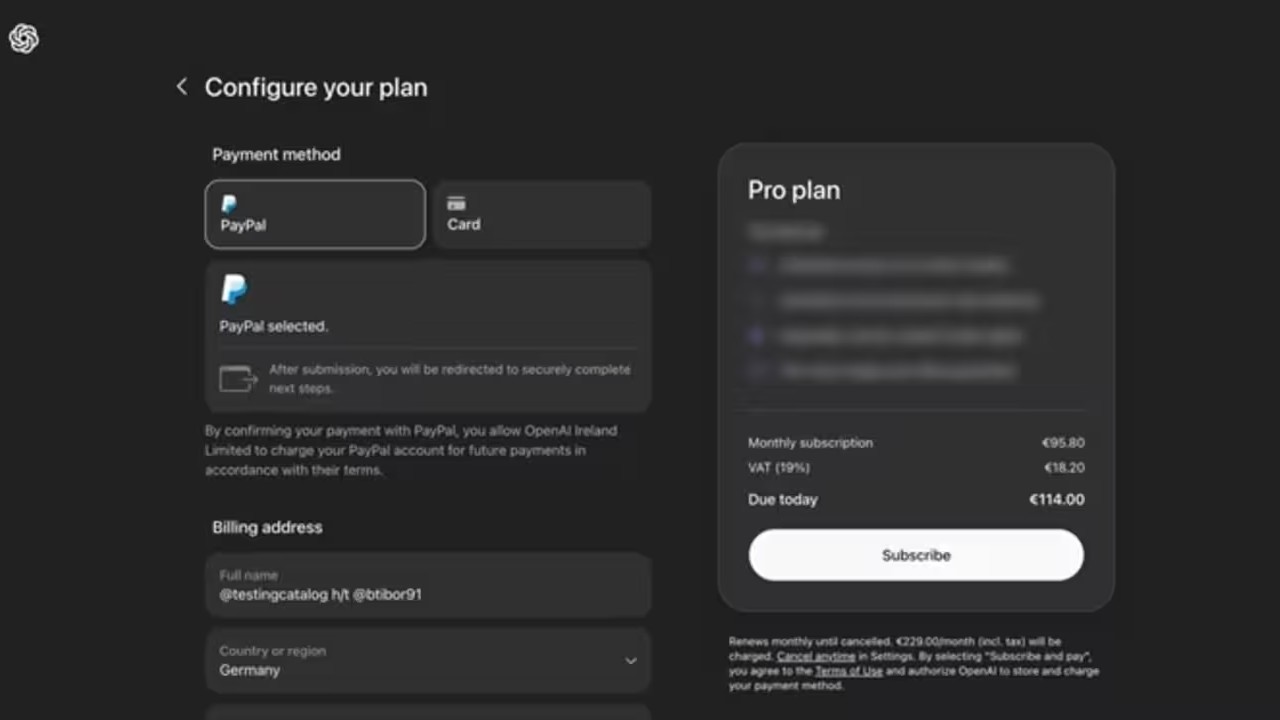Click the OpenAI logo in the corner

pyautogui.click(x=23, y=39)
